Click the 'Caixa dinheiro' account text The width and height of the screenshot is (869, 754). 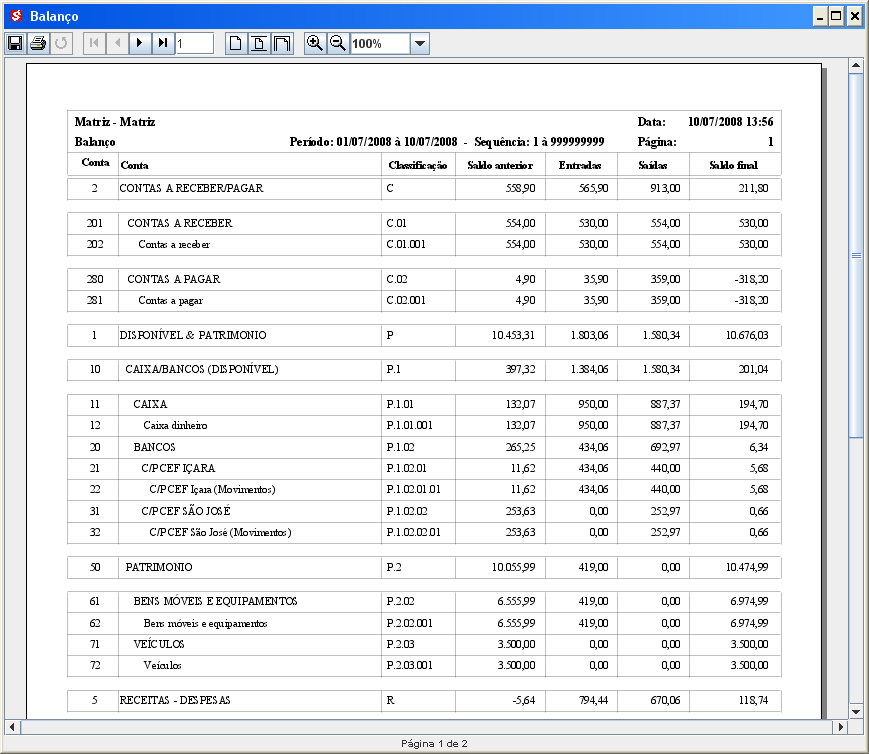pos(175,426)
